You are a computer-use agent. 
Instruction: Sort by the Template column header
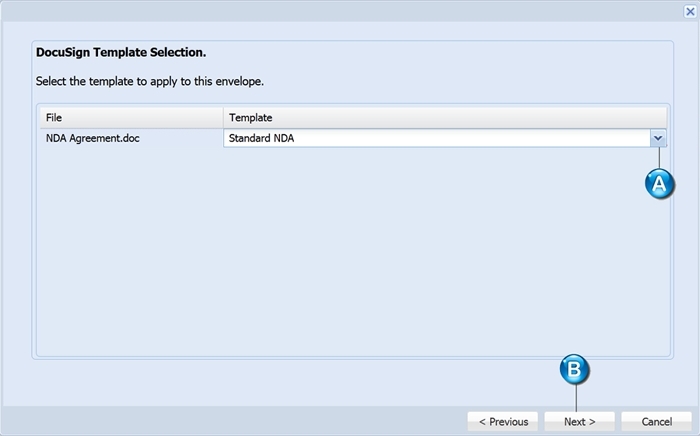tap(445, 118)
